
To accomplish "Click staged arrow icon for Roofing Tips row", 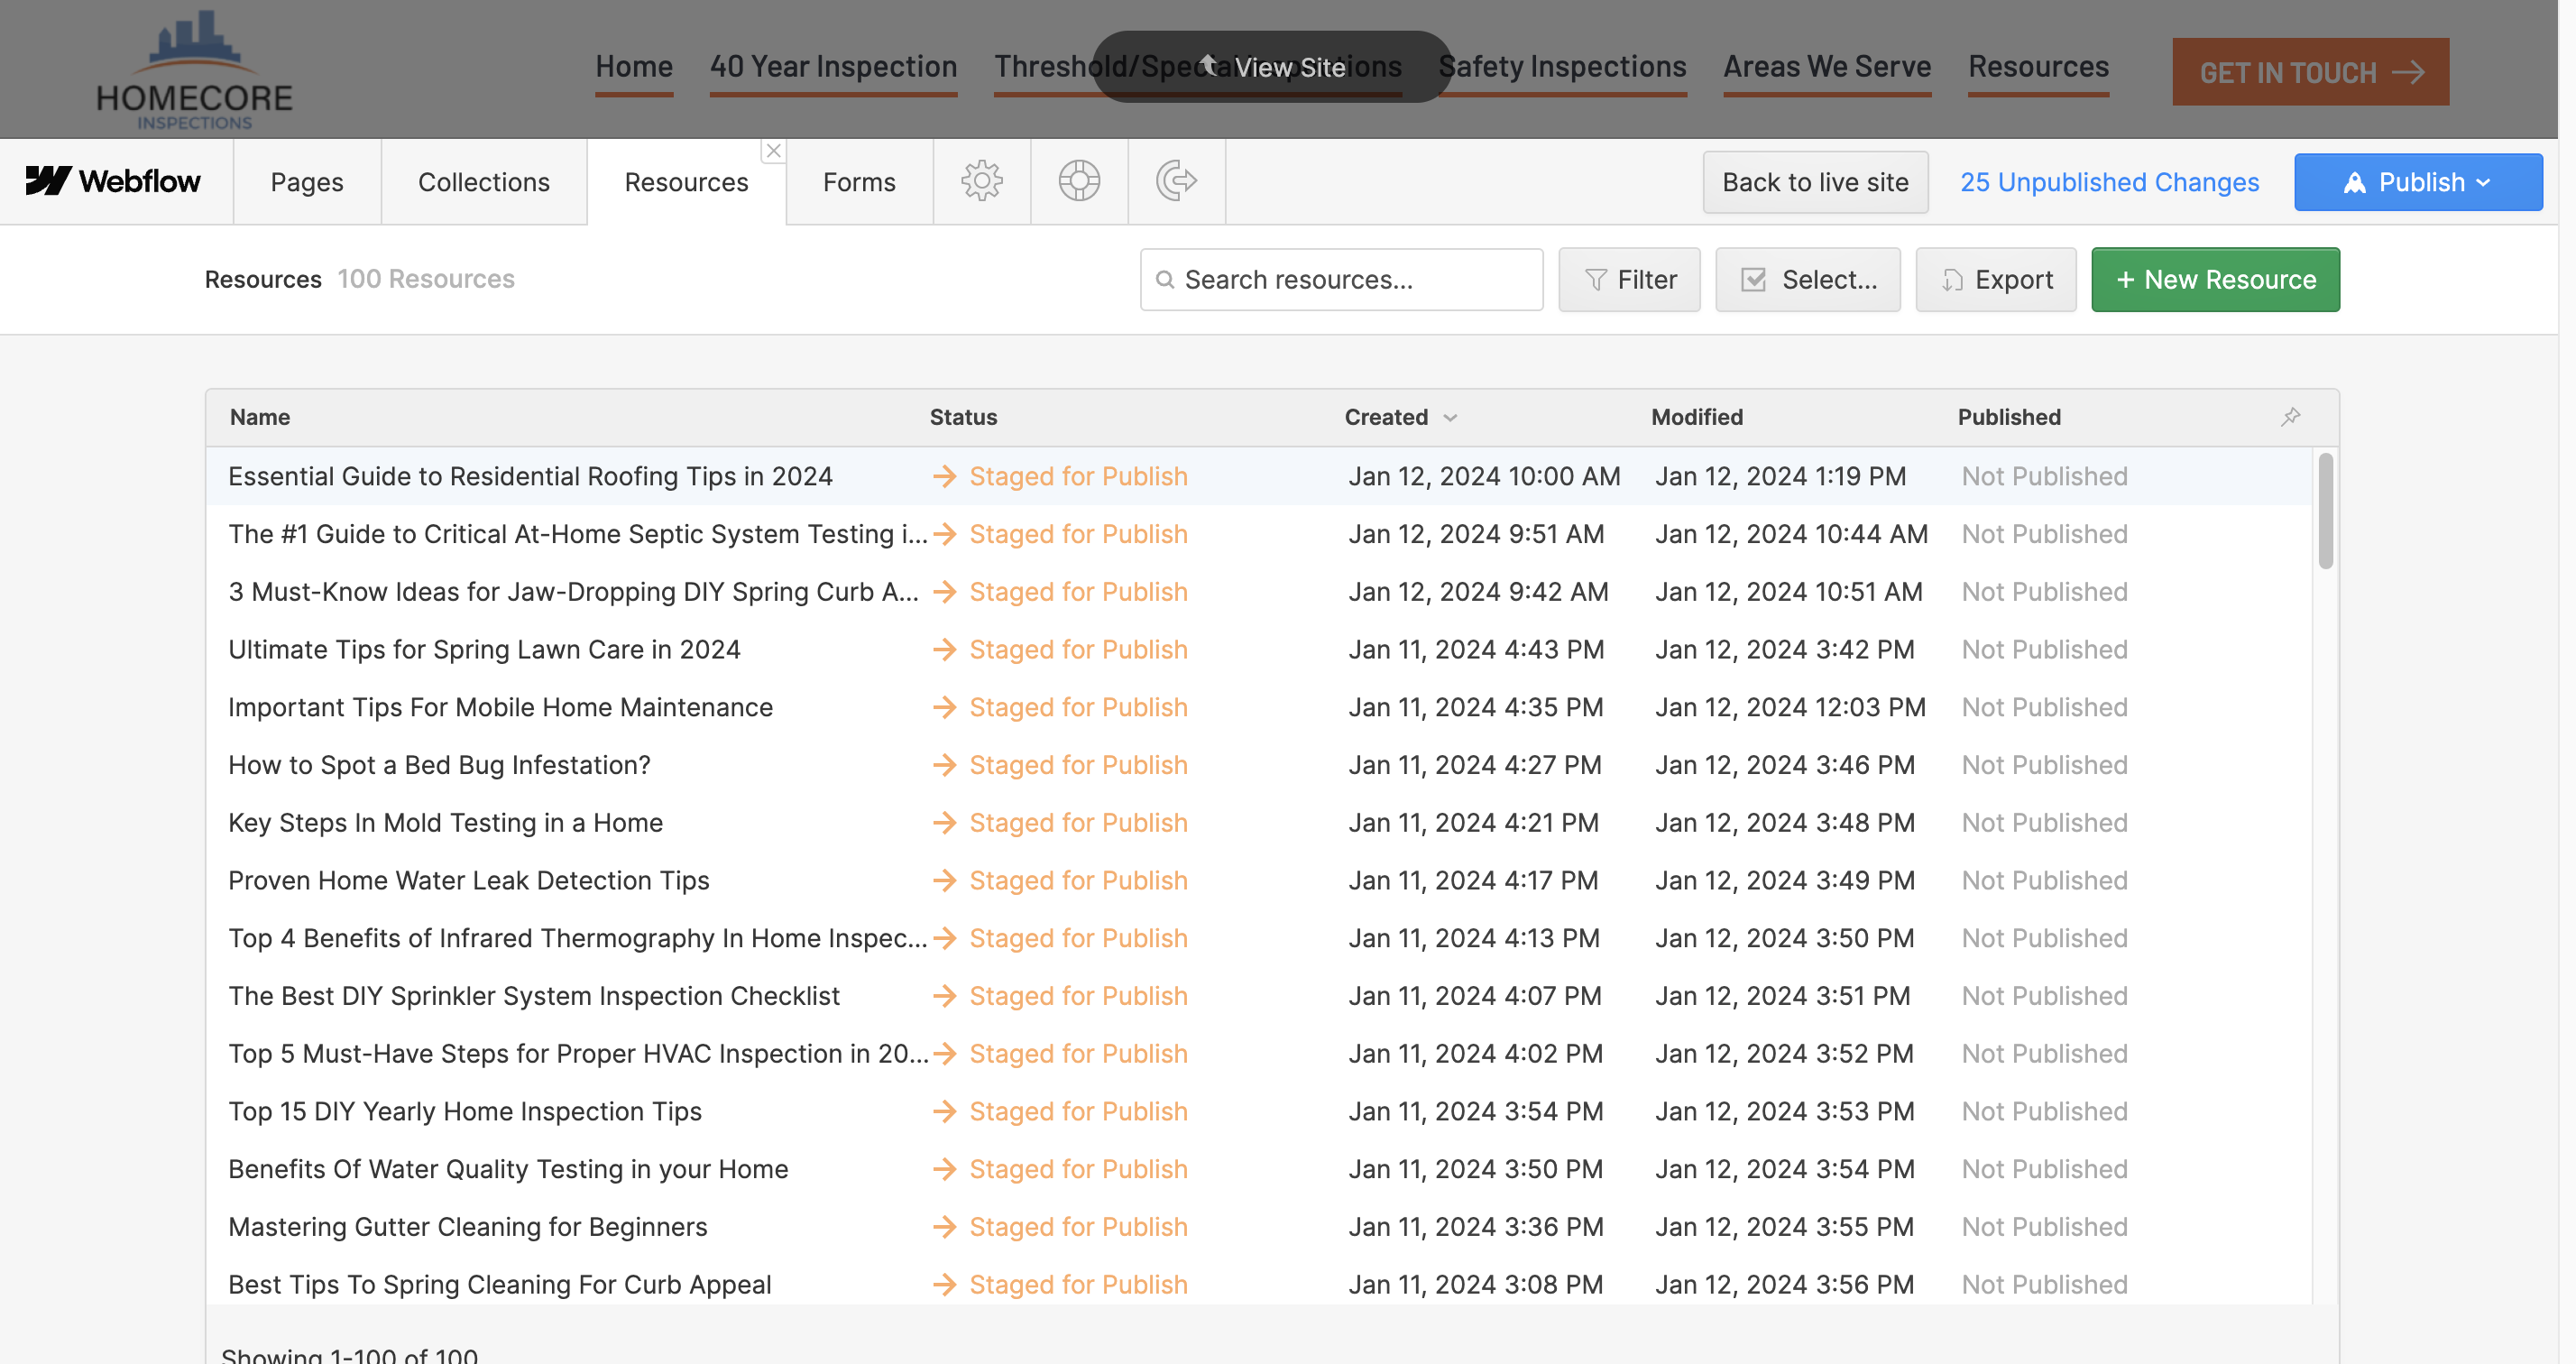I will (944, 476).
